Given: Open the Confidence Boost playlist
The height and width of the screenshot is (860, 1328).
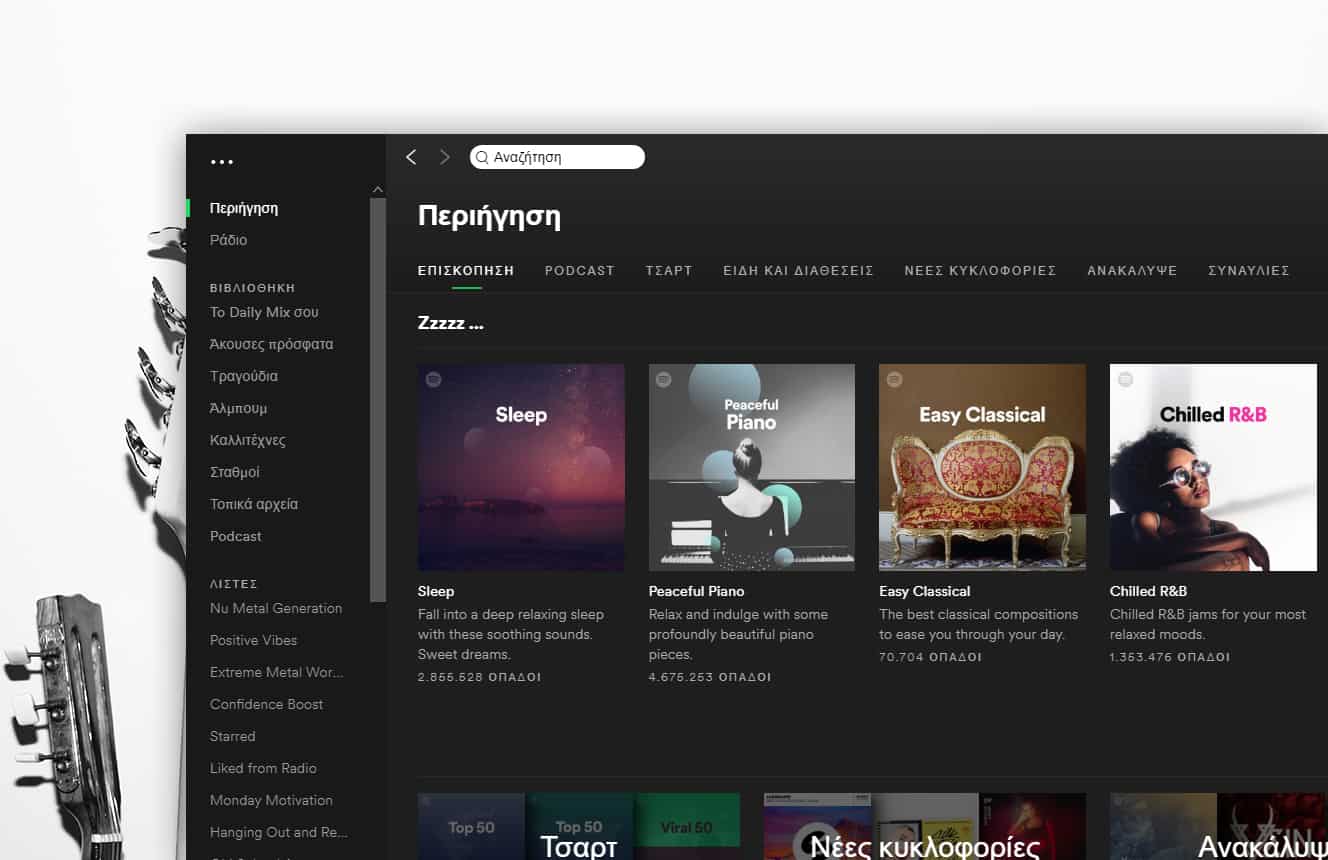Looking at the screenshot, I should click(x=266, y=704).
